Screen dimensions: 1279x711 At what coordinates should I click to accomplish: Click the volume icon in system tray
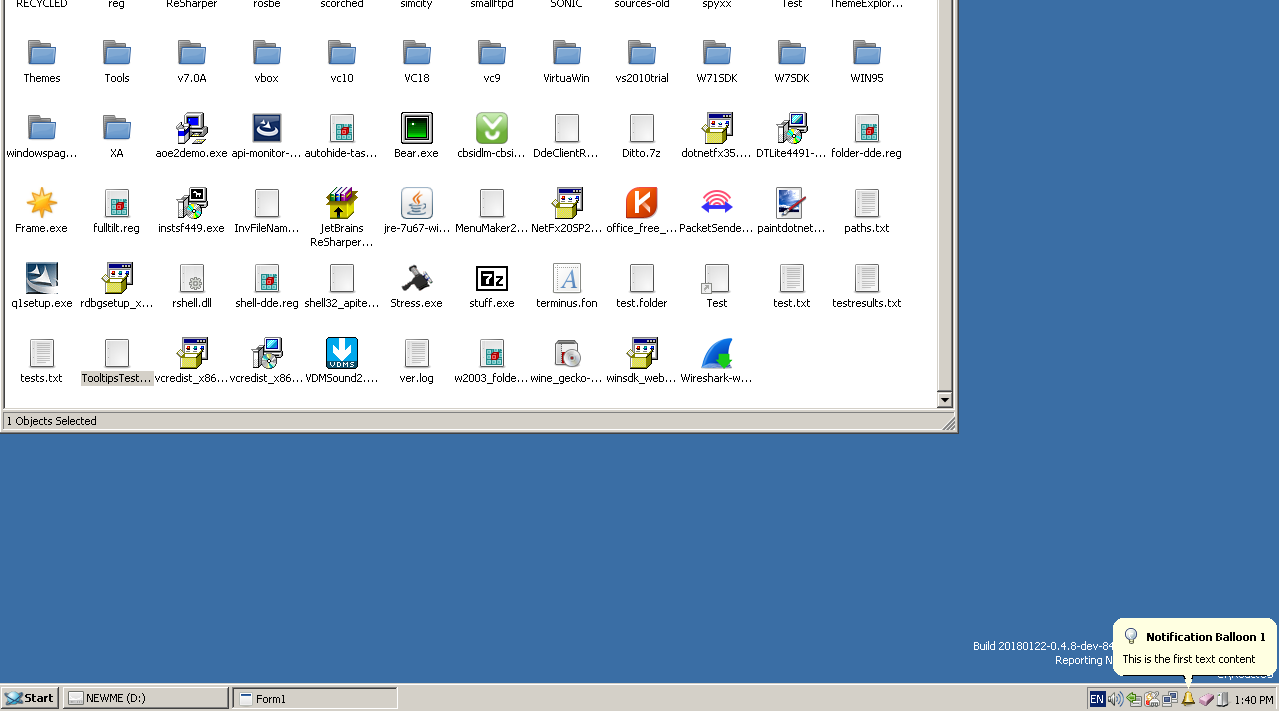click(x=1114, y=698)
